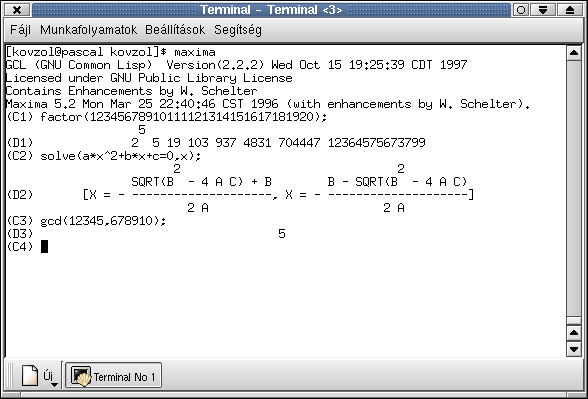Click the up-arrow eject-style titlebar button
This screenshot has width=588, height=399.
point(570,9)
